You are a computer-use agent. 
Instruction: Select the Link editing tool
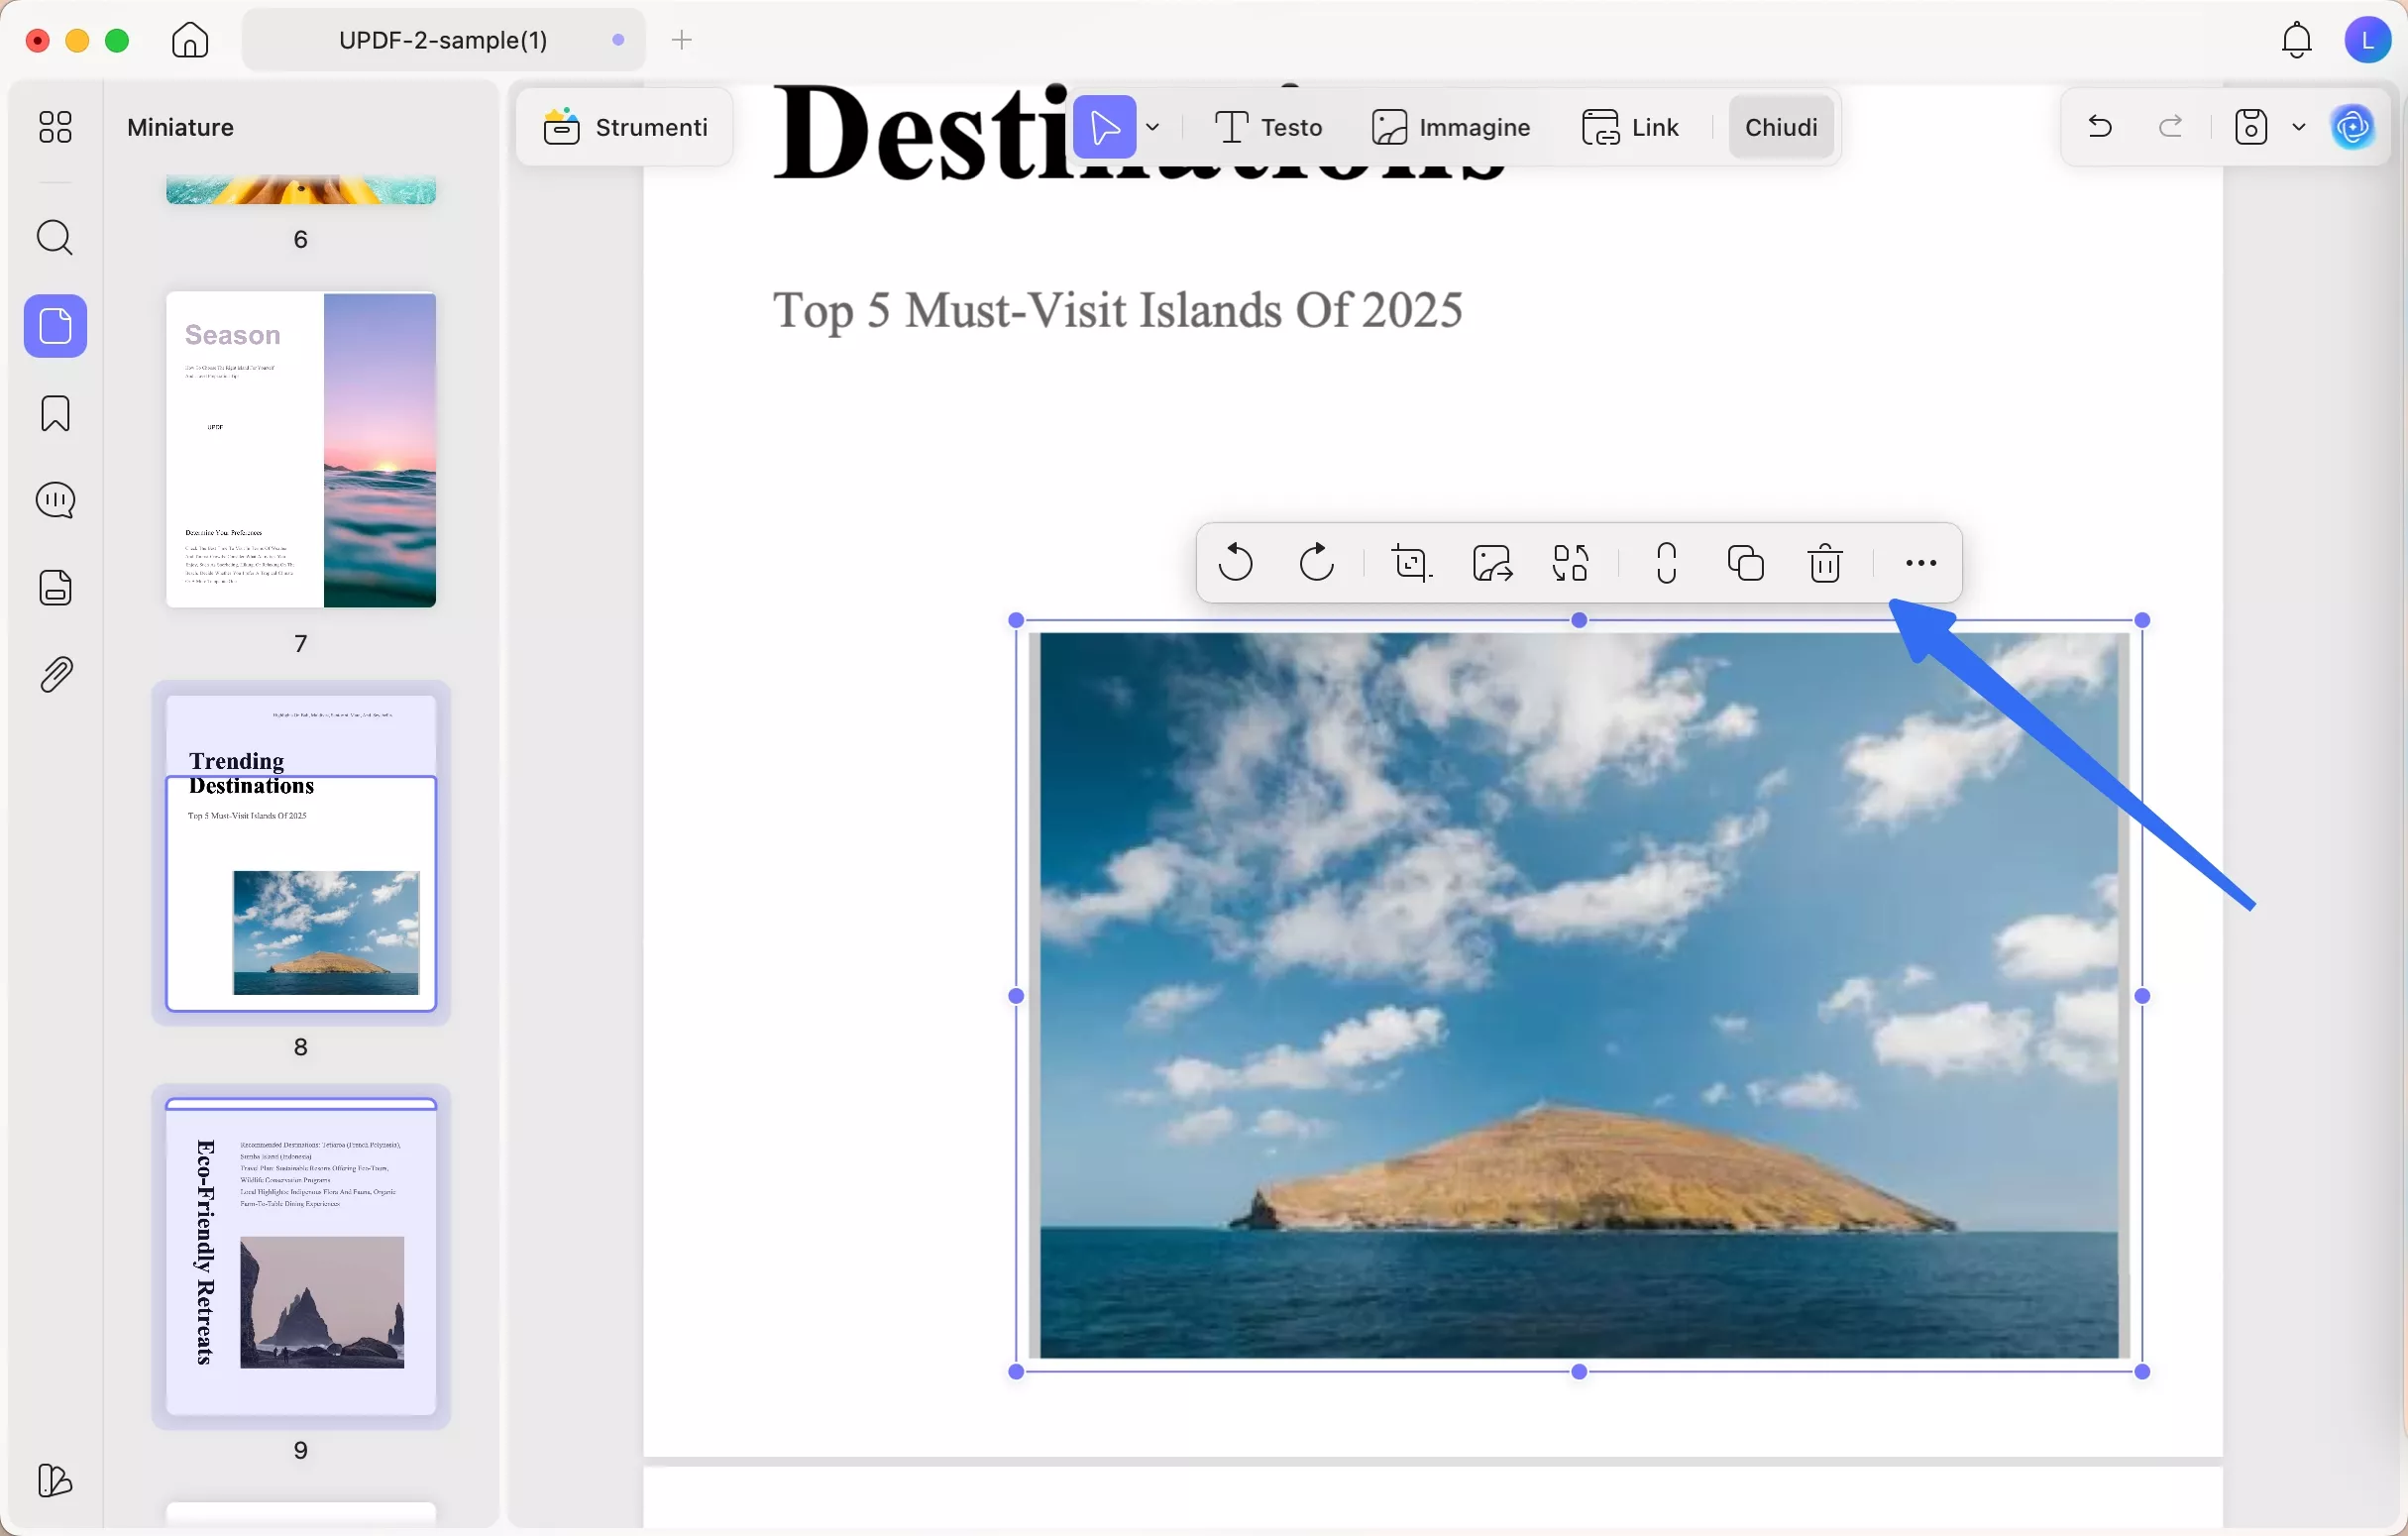click(x=1631, y=127)
